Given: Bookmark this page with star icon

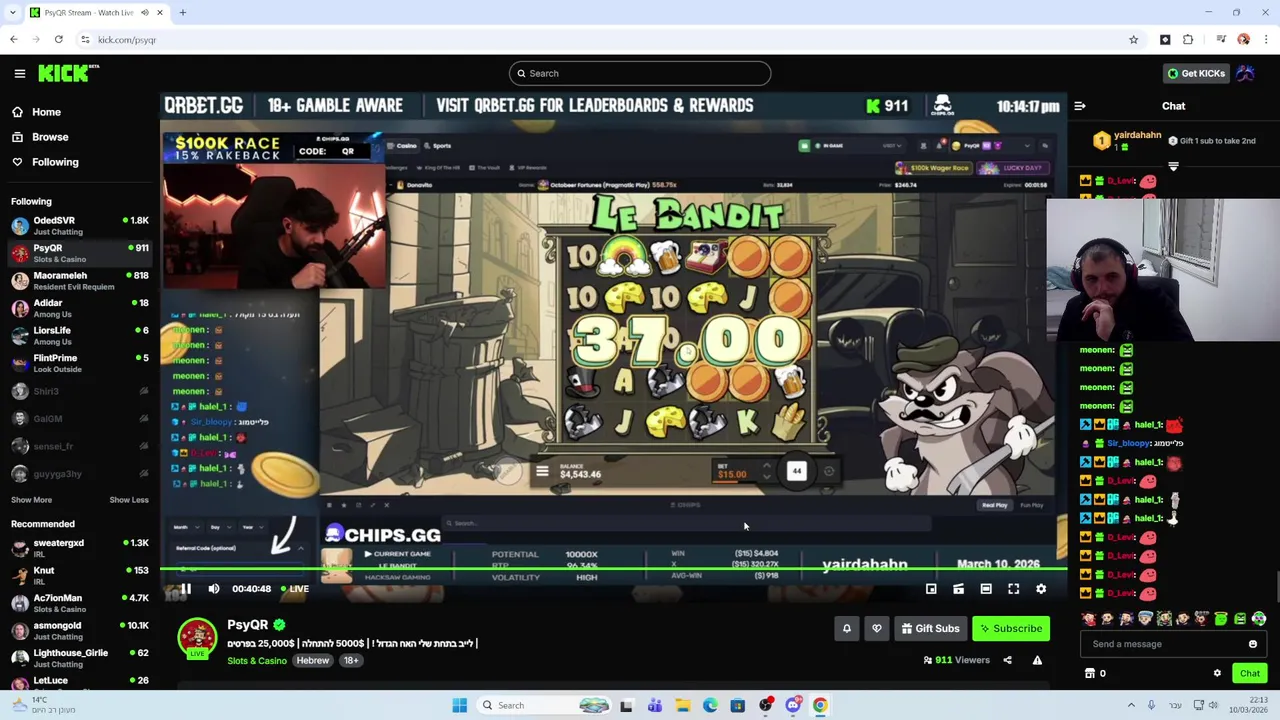Looking at the screenshot, I should (1133, 40).
